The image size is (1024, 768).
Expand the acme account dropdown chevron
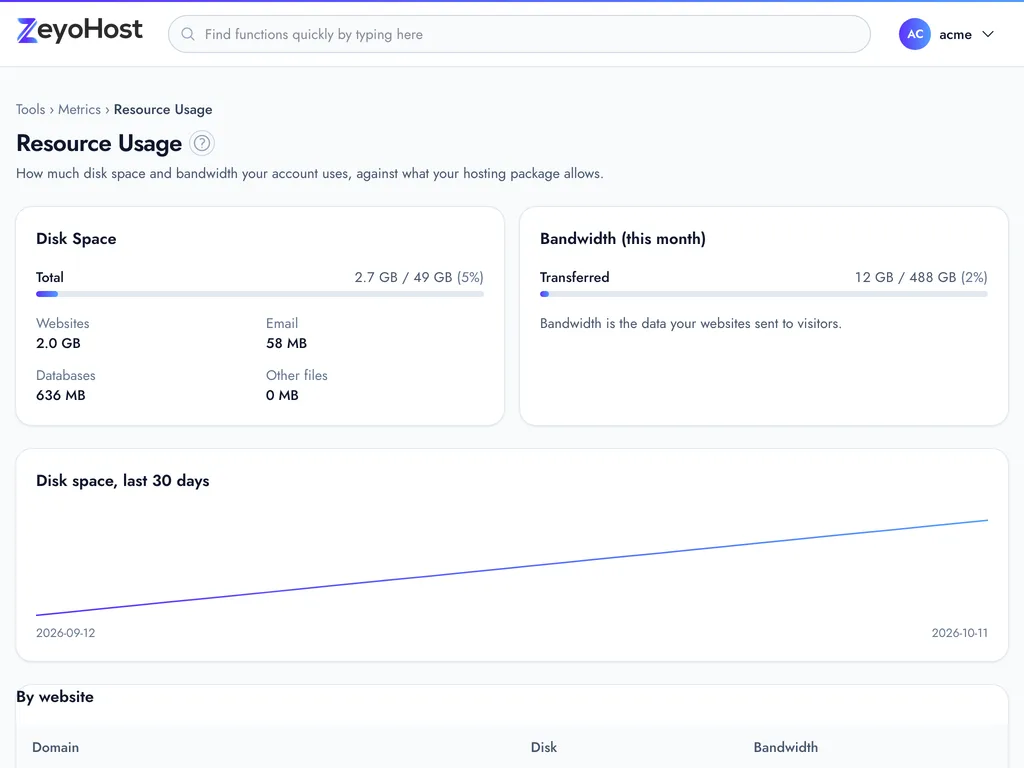pyautogui.click(x=988, y=34)
